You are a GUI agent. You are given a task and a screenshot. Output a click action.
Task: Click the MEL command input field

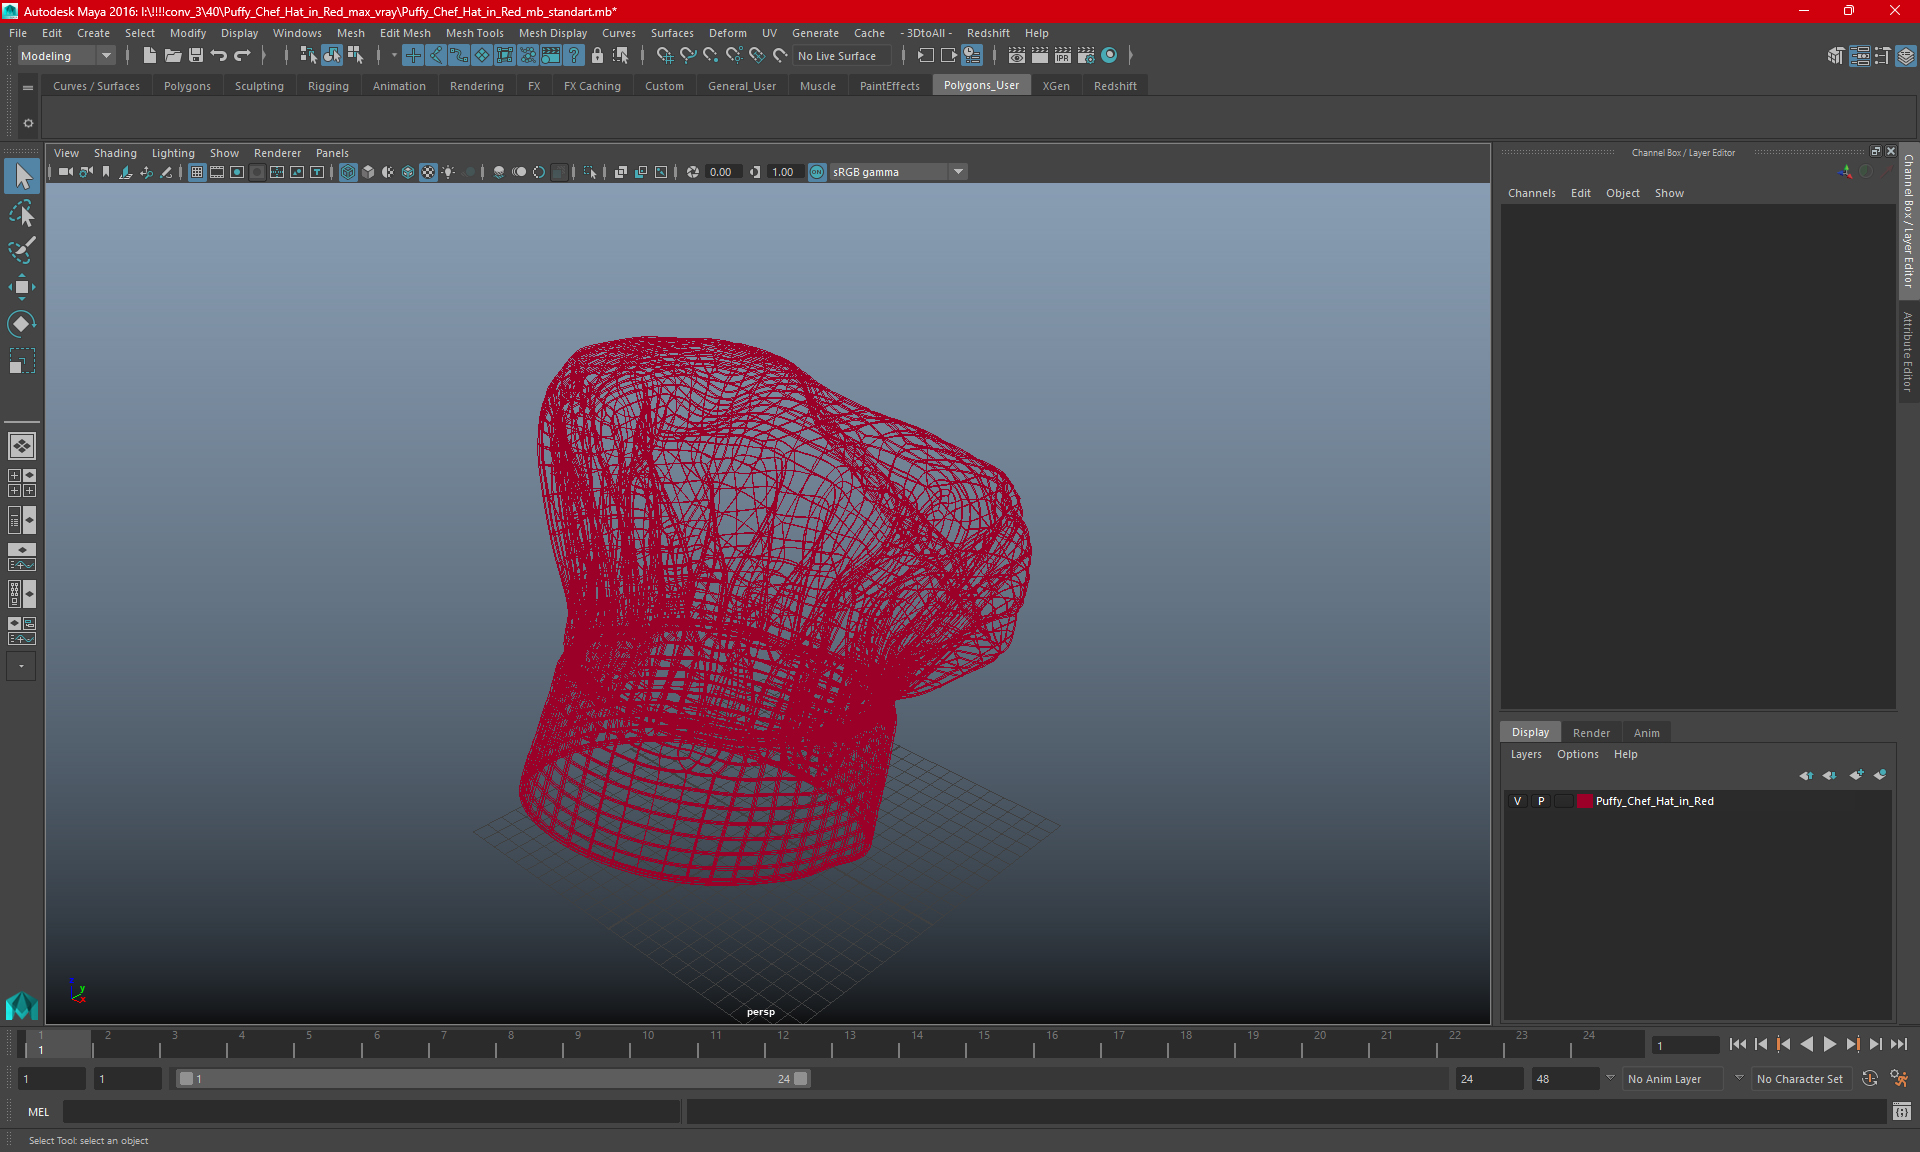[370, 1112]
